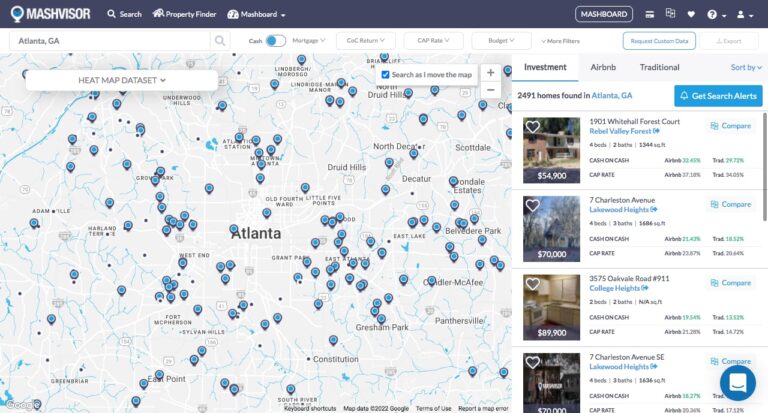This screenshot has width=768, height=413.
Task: Uncheck Search as I move the map
Action: coord(386,75)
